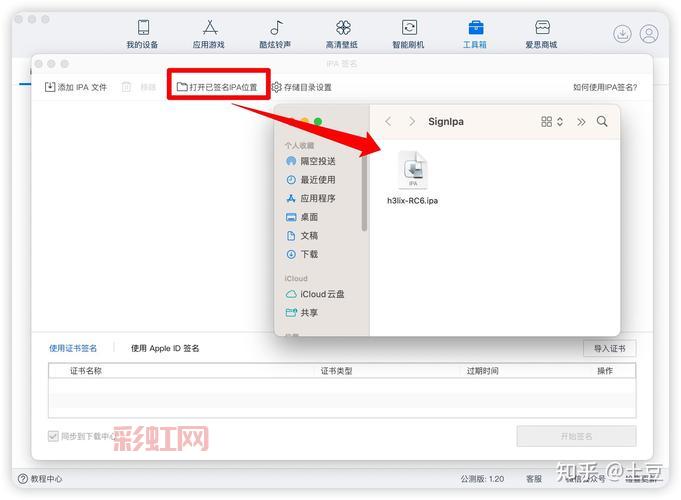Viewport: 681px width, 500px height.
Task: Click the Finder search magnifier icon
Action: pos(602,121)
